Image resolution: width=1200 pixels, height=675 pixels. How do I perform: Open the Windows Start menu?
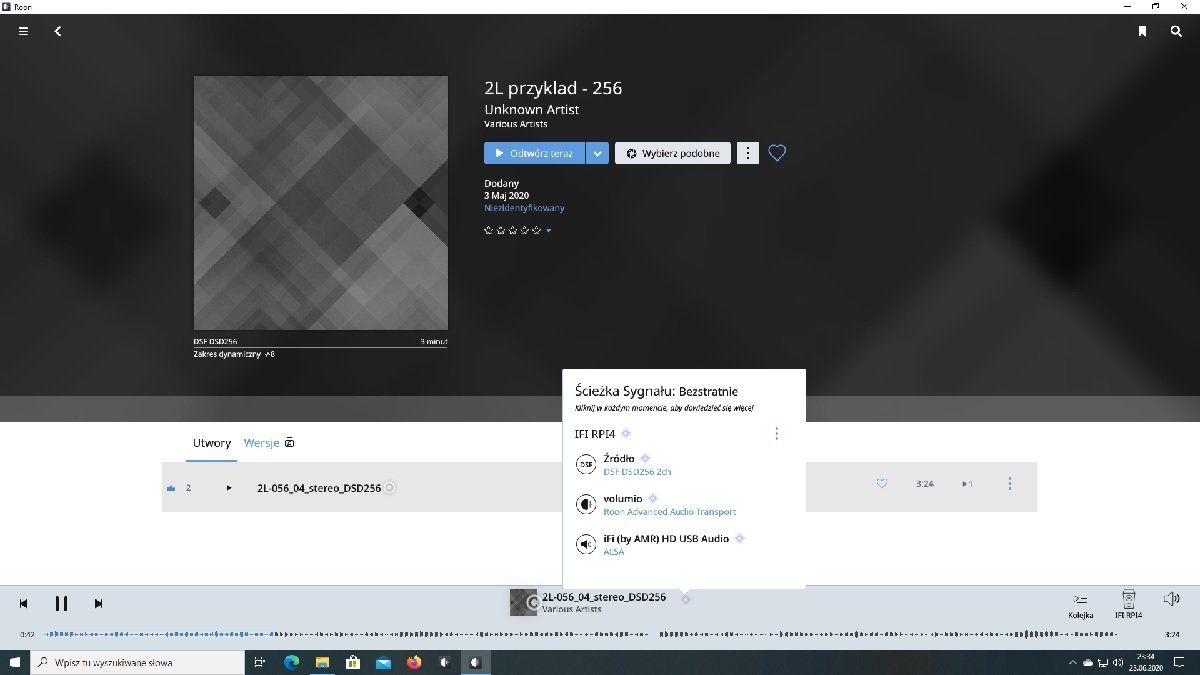(15, 662)
